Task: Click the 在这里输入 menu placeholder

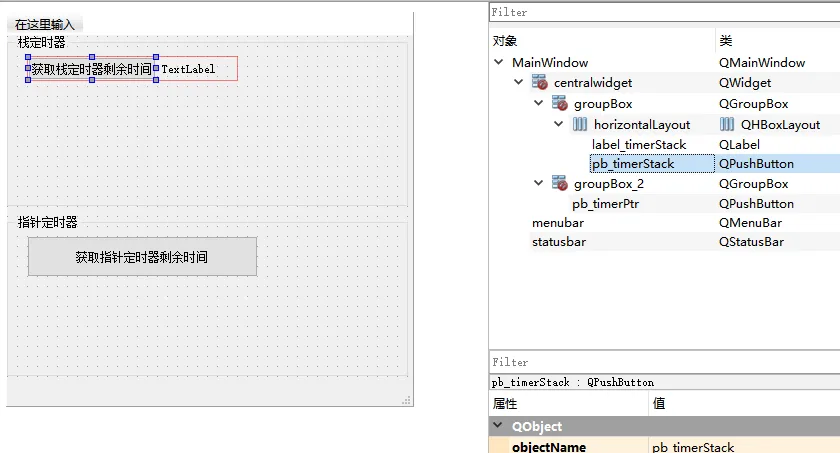Action: tap(45, 24)
